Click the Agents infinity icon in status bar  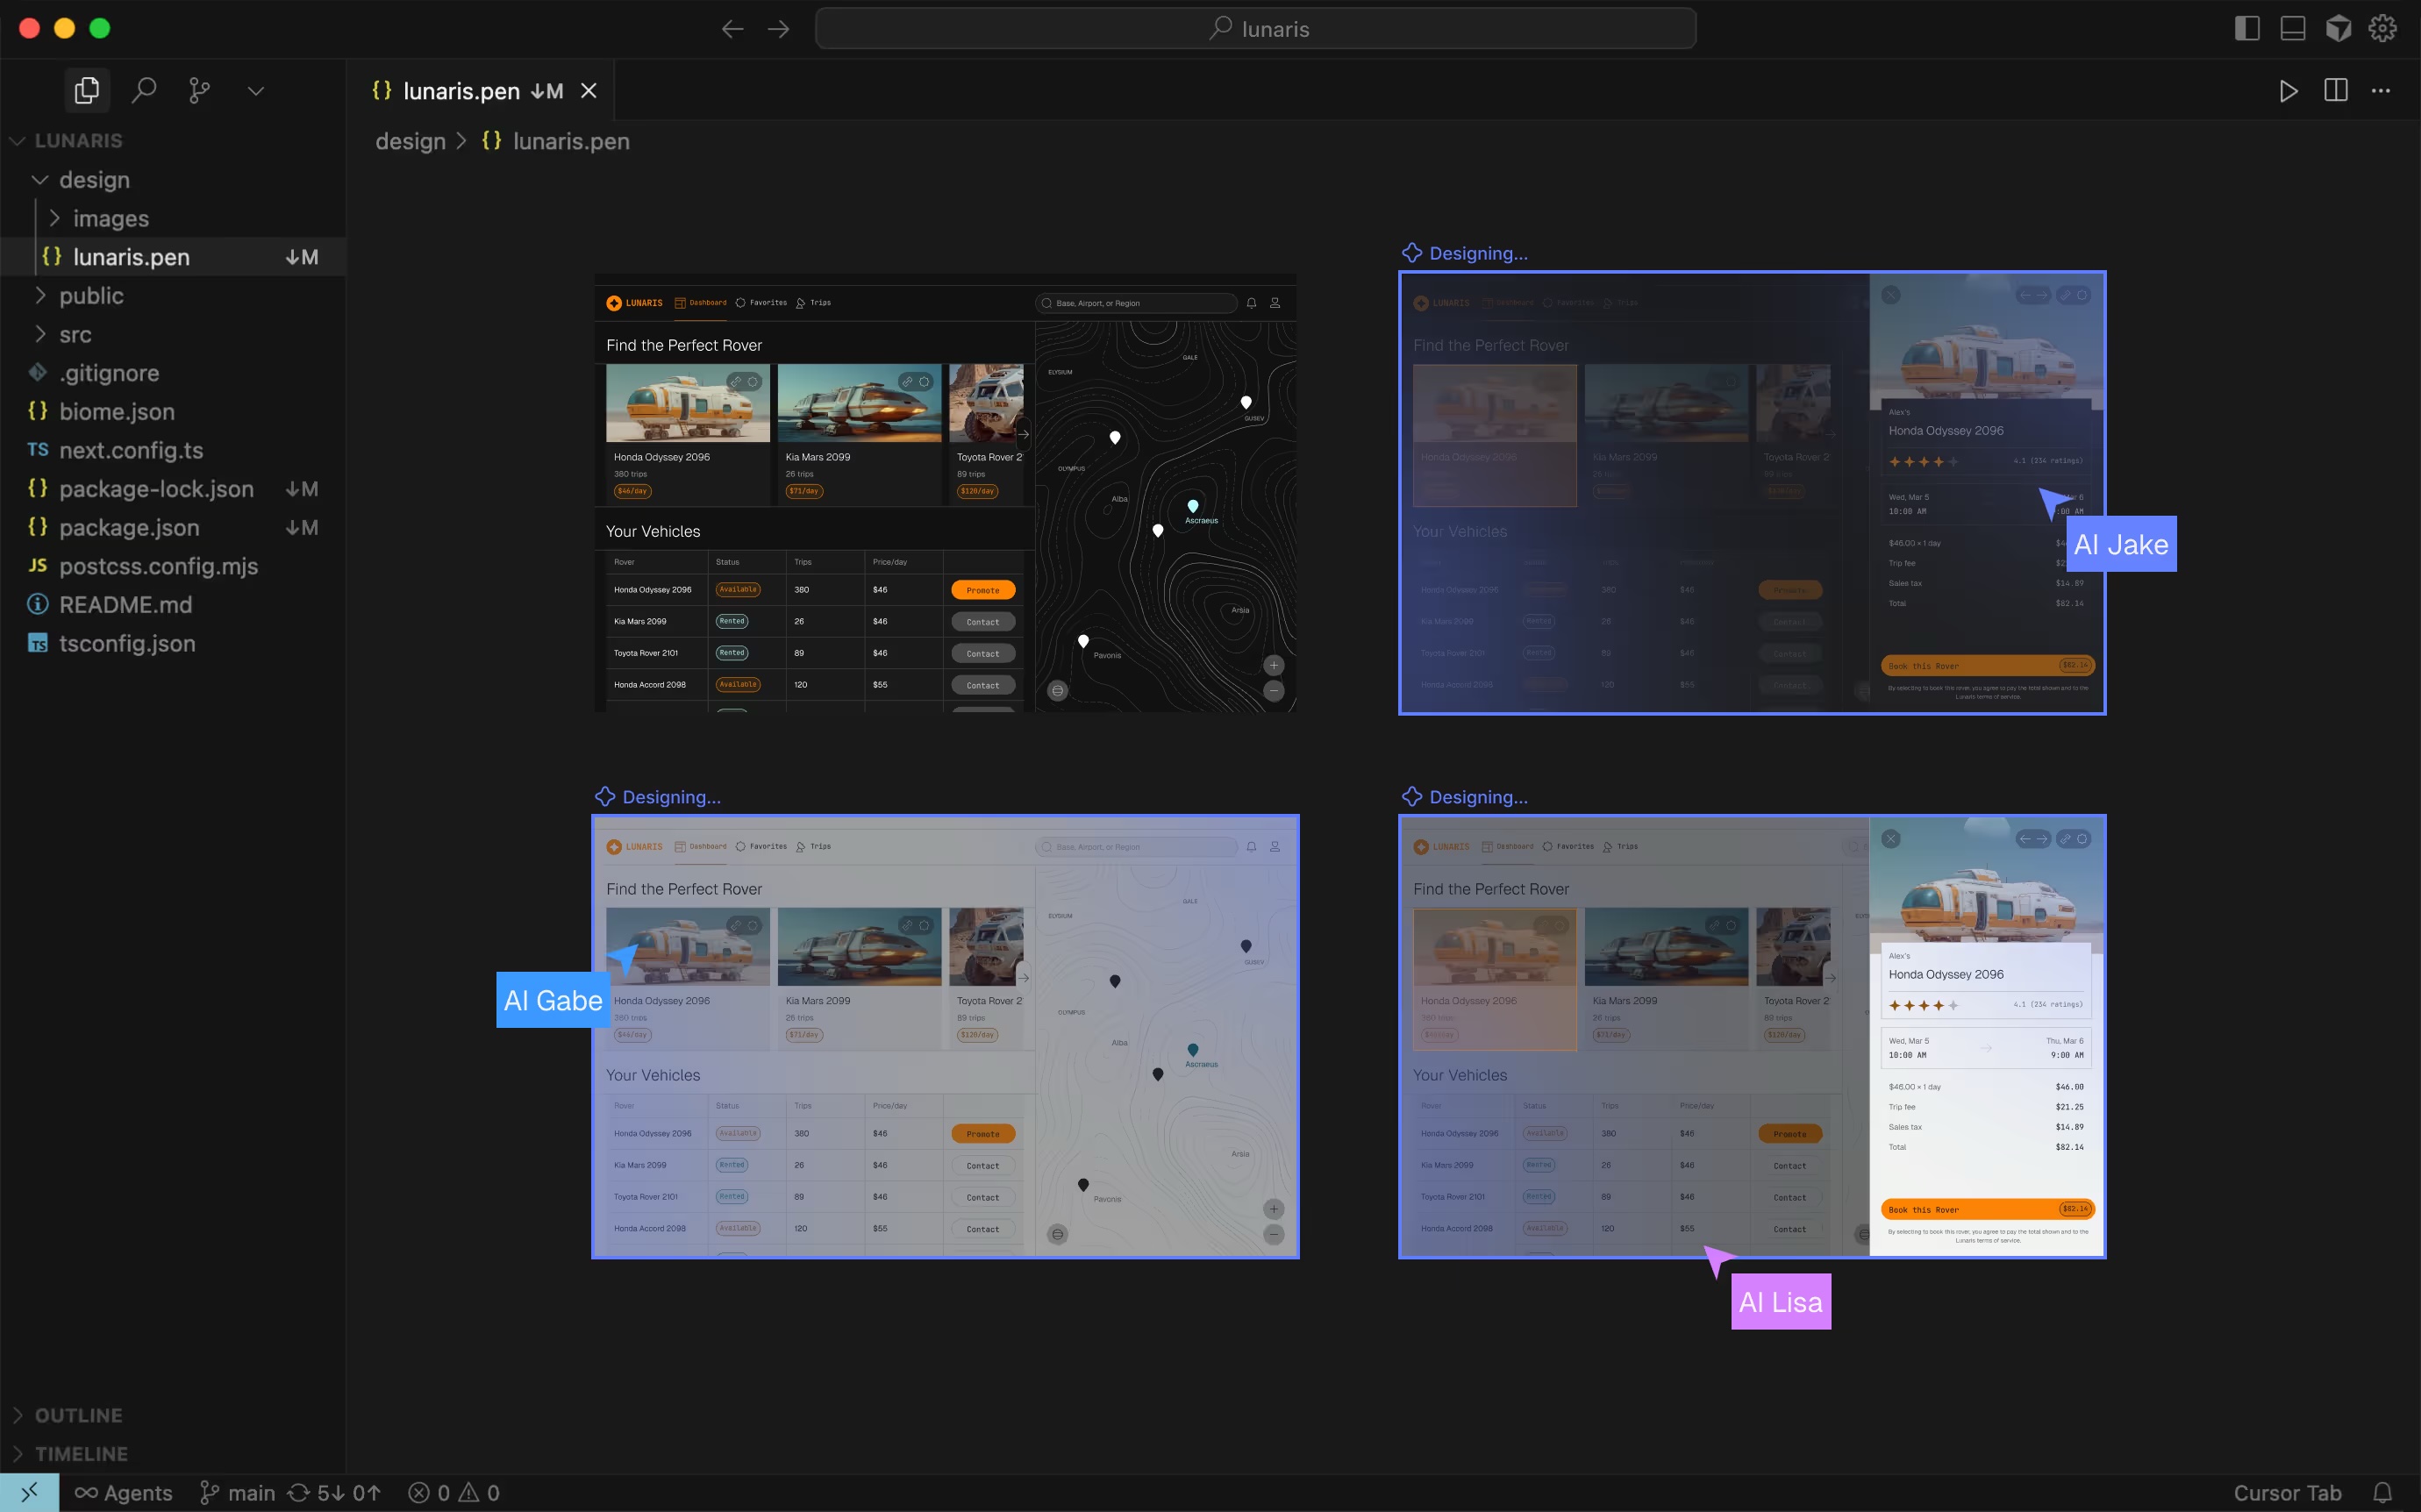point(89,1492)
